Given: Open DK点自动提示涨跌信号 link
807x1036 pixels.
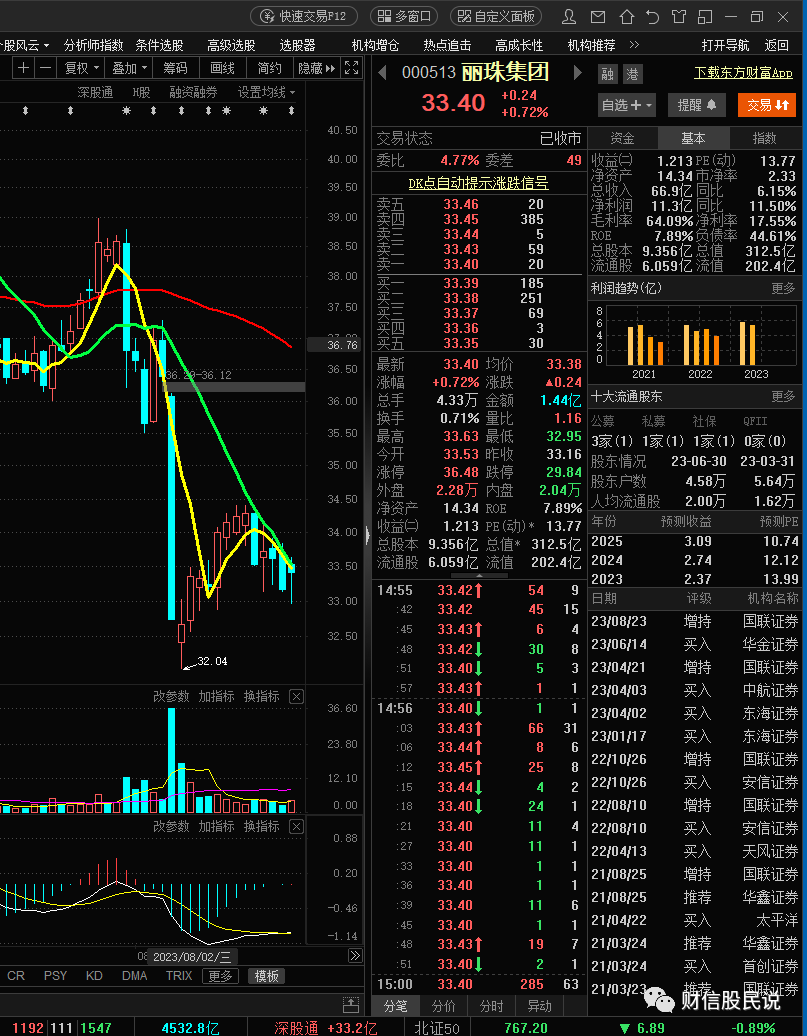Looking at the screenshot, I should [x=479, y=183].
